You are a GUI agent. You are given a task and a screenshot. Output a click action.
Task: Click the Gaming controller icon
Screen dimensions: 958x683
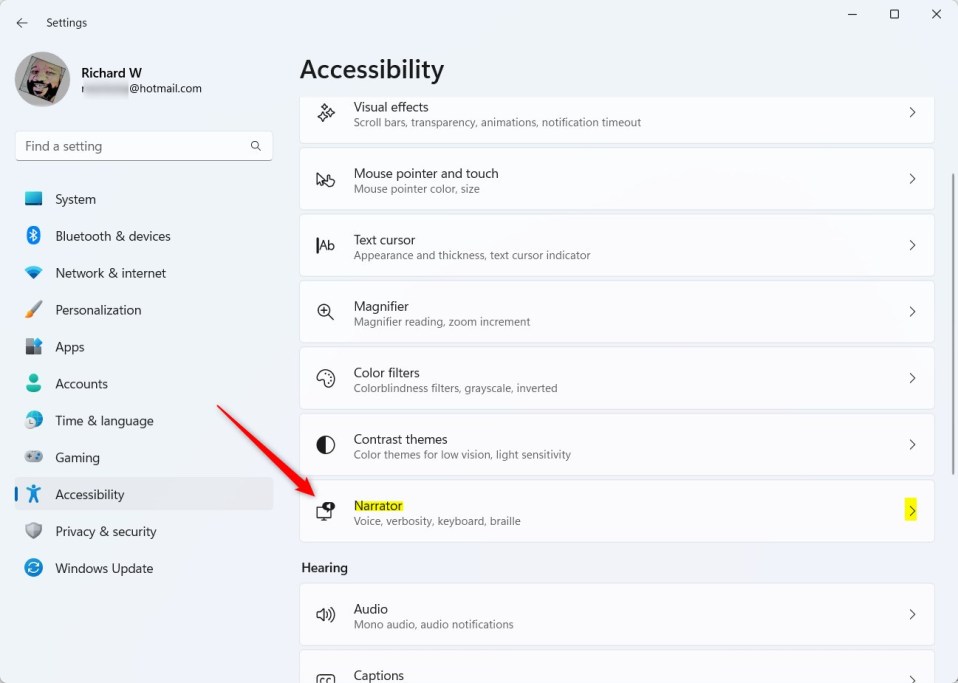[34, 457]
